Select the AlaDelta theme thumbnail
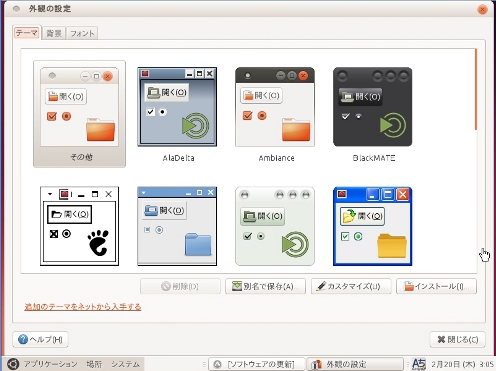 point(177,107)
